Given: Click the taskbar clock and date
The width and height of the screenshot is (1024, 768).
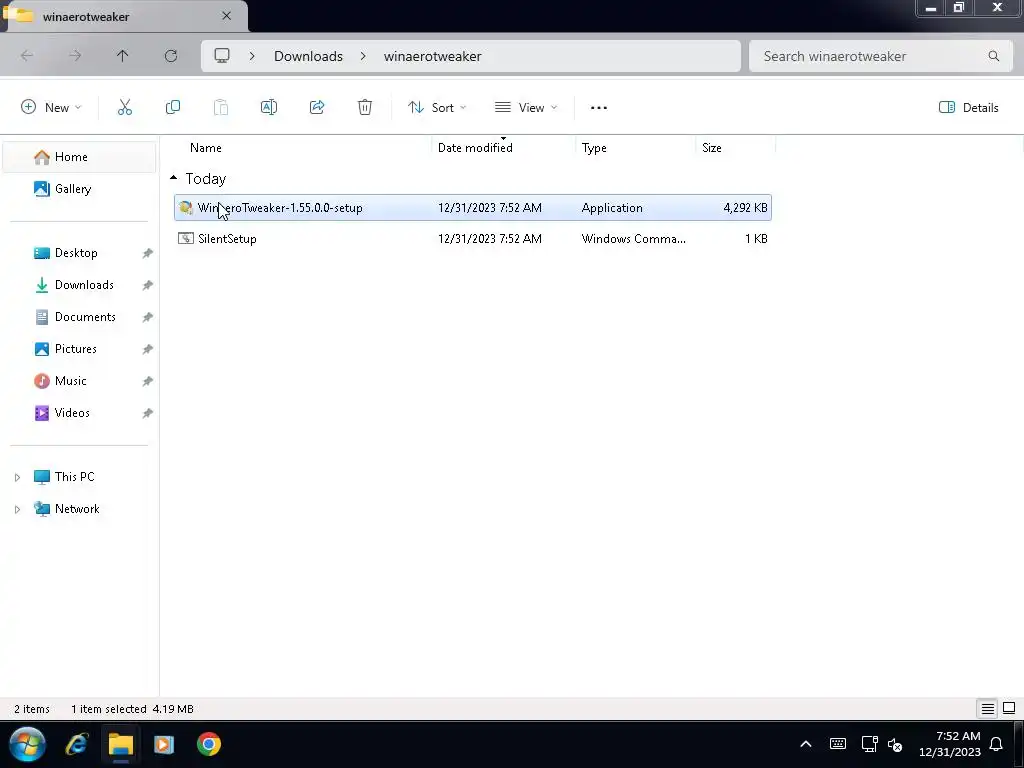Looking at the screenshot, I should point(950,744).
